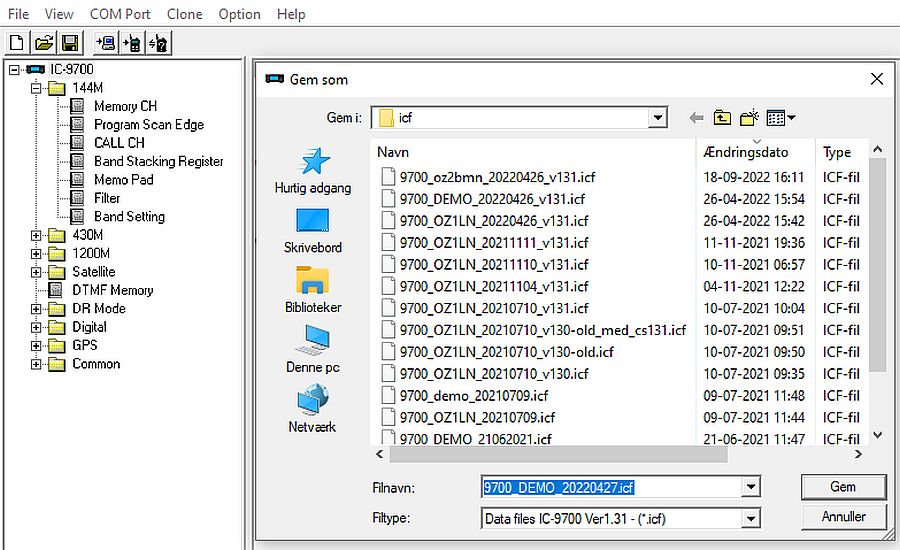Screen dimensions: 900x550
Task: Click the Save floppy disk toolbar icon
Action: [70, 43]
